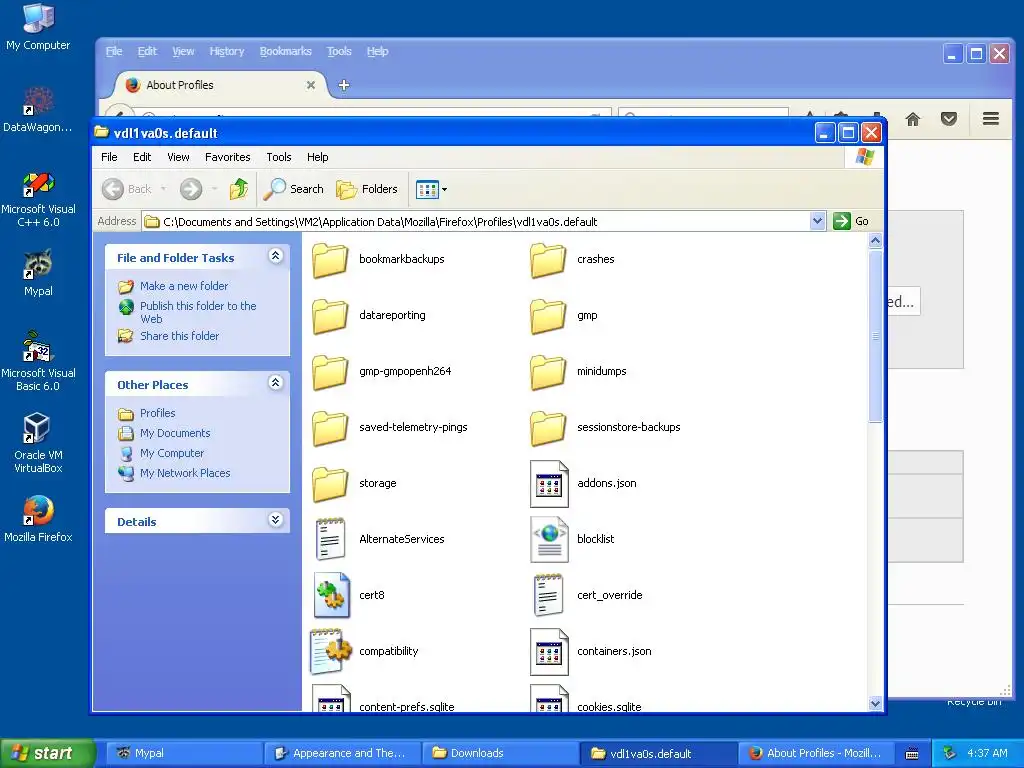
Task: Click Firefox home icon
Action: pyautogui.click(x=913, y=119)
